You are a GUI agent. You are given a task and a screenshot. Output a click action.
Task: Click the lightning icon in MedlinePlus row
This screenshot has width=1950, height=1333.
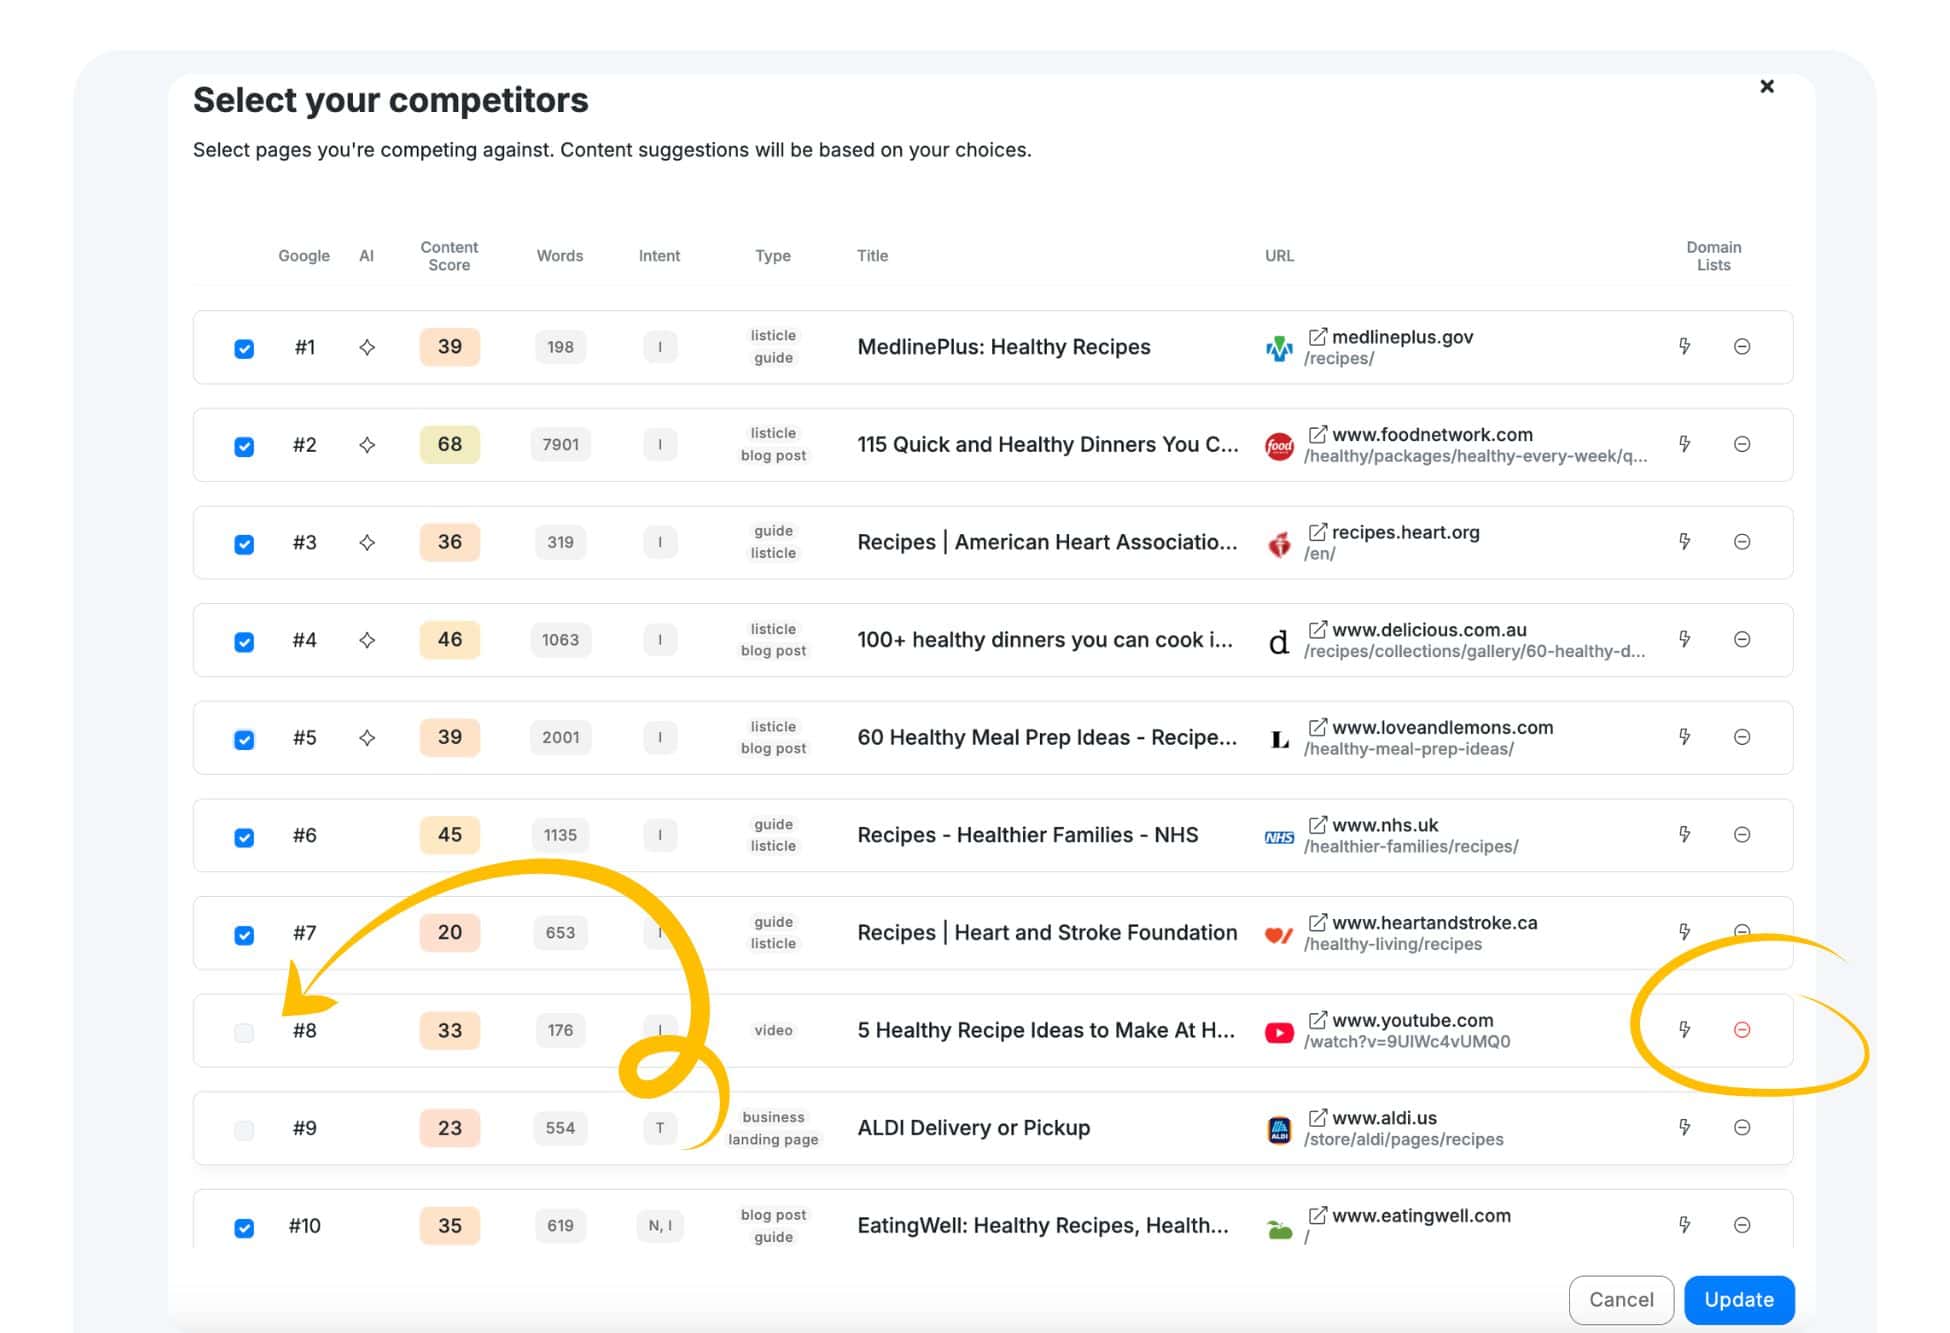pos(1684,346)
